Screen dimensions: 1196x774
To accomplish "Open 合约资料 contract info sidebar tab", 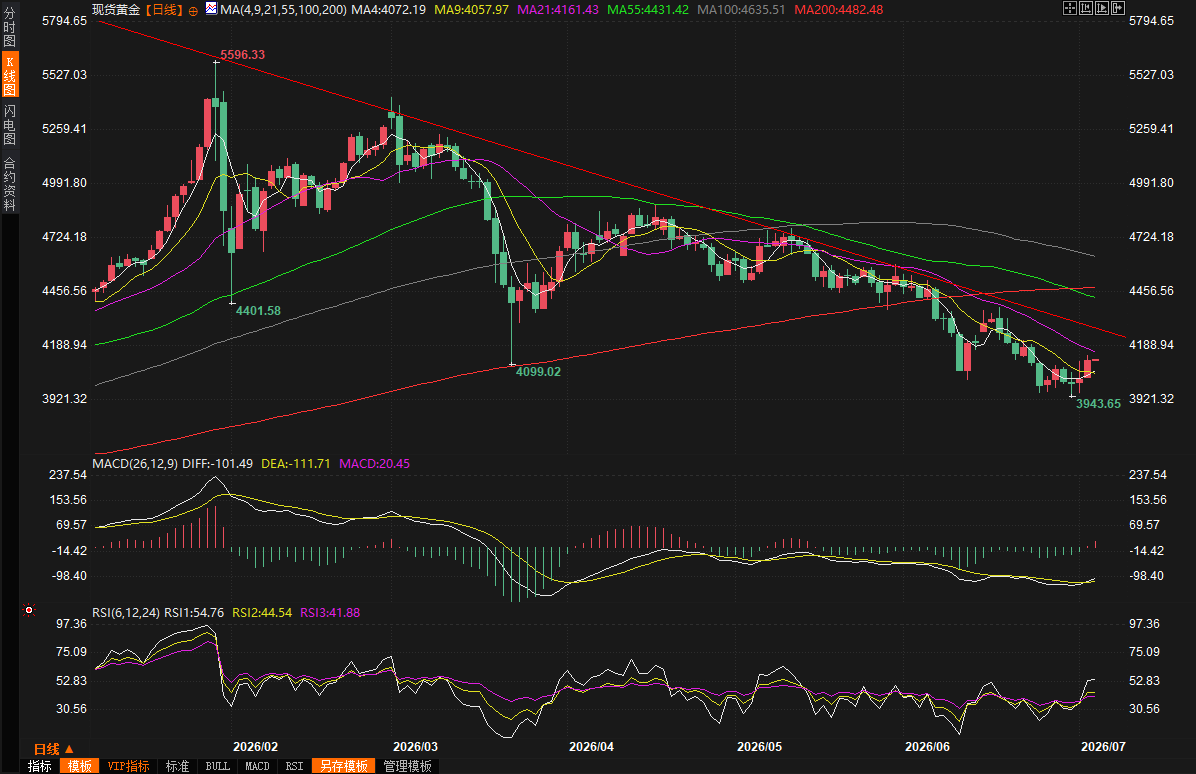I will coord(9,183).
